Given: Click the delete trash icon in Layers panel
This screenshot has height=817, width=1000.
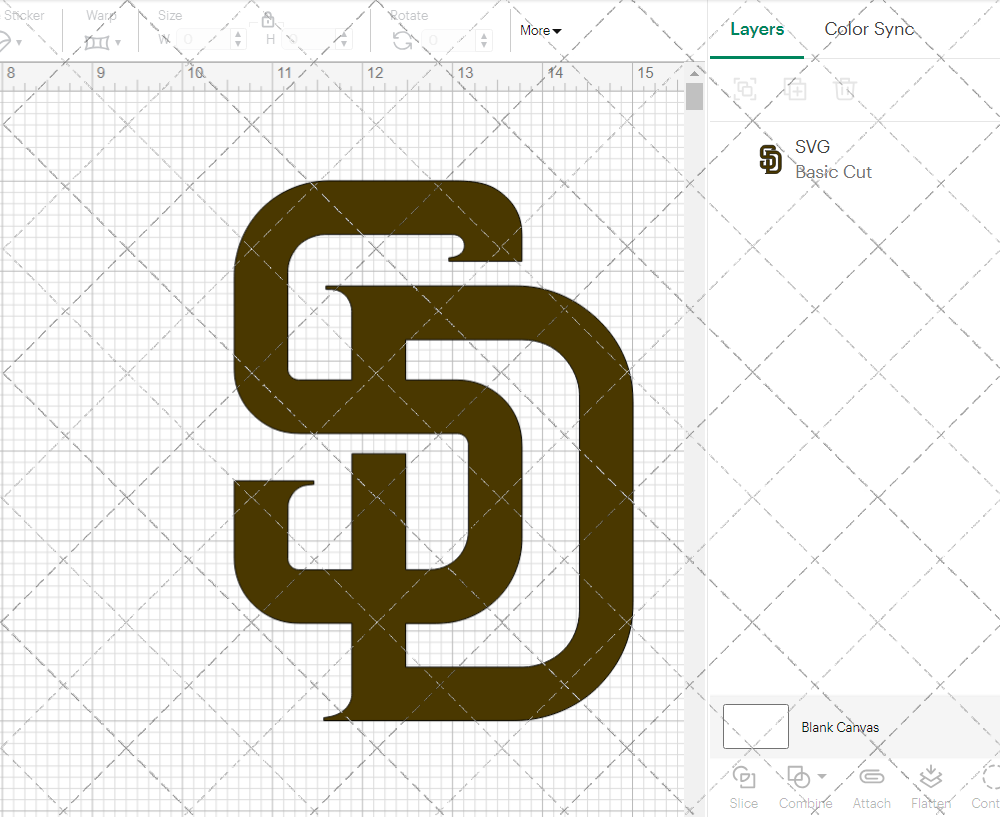Looking at the screenshot, I should (x=845, y=89).
